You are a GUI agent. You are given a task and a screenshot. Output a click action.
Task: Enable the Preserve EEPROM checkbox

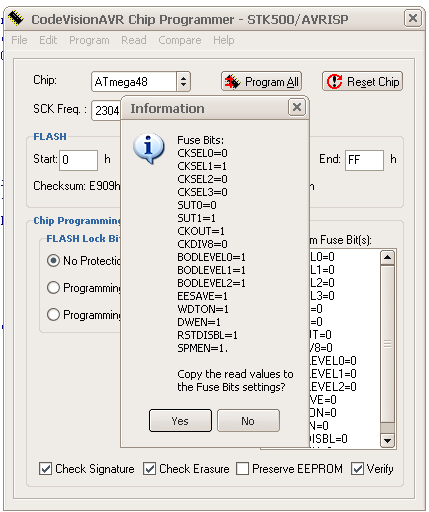pyautogui.click(x=242, y=469)
